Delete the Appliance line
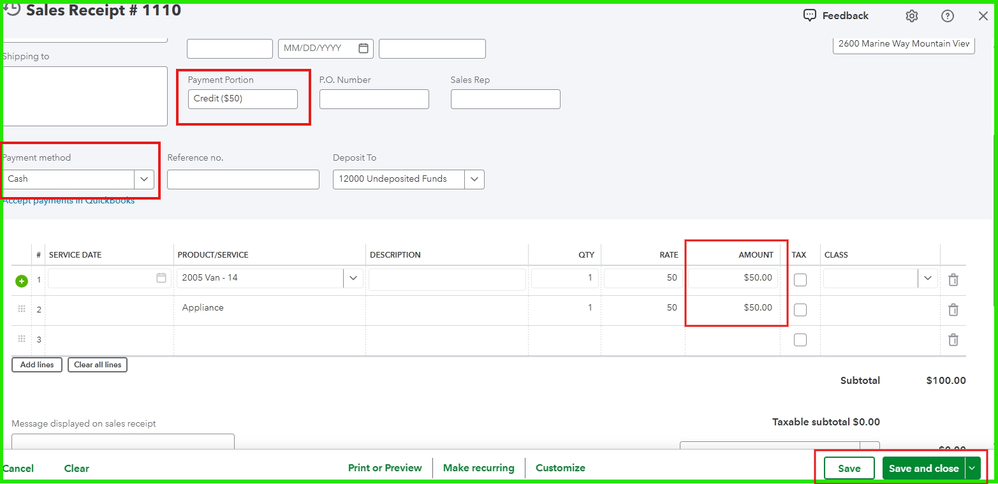 [x=953, y=310]
